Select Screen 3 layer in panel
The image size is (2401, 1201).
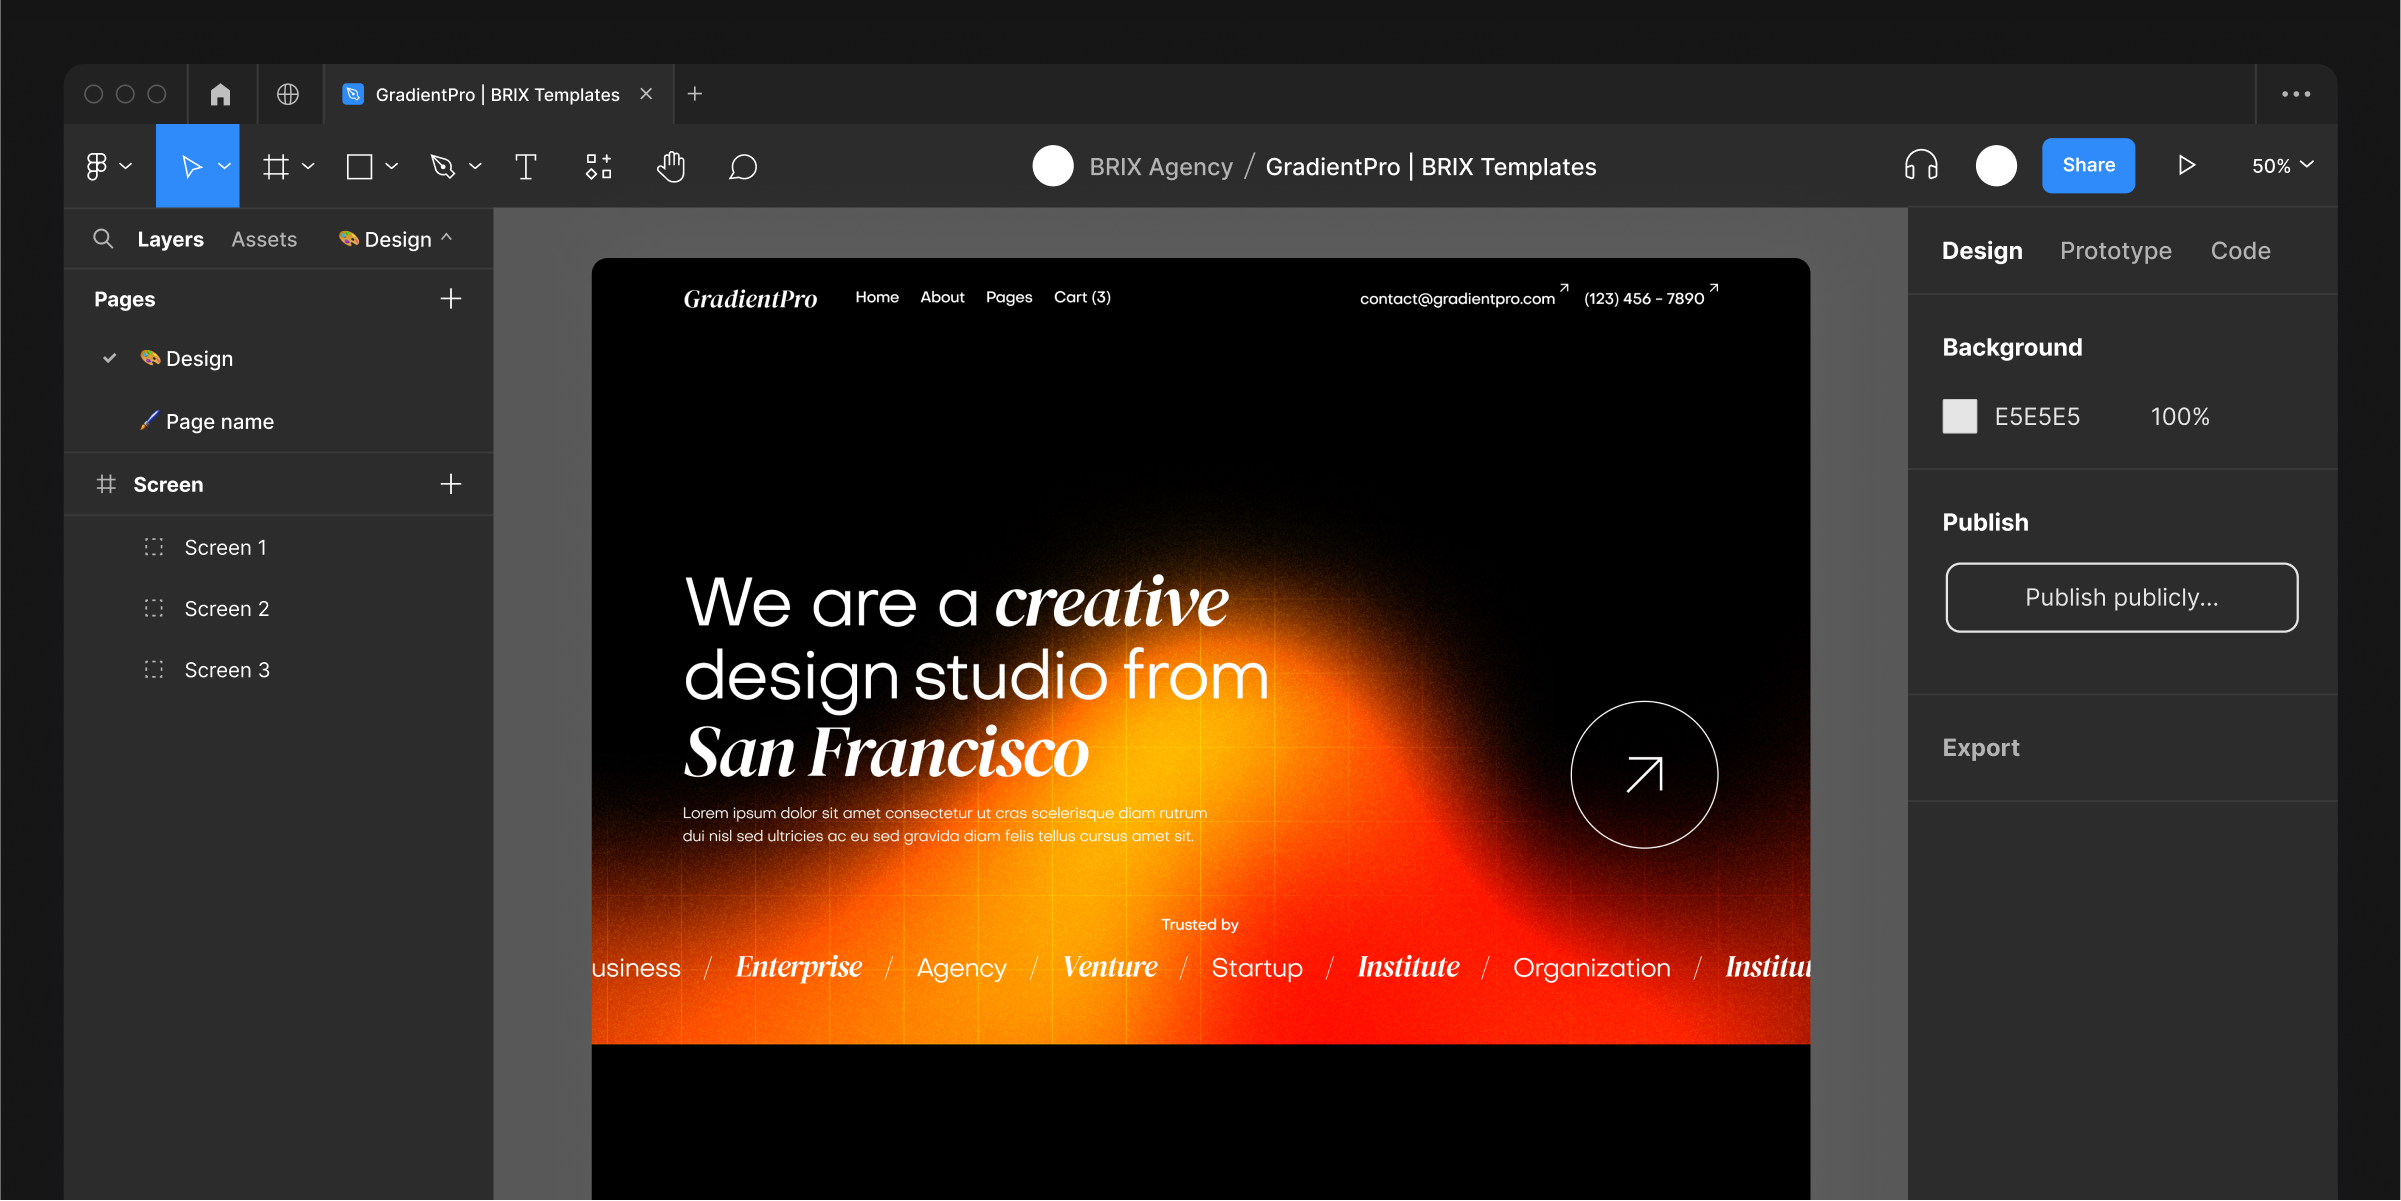coord(225,669)
